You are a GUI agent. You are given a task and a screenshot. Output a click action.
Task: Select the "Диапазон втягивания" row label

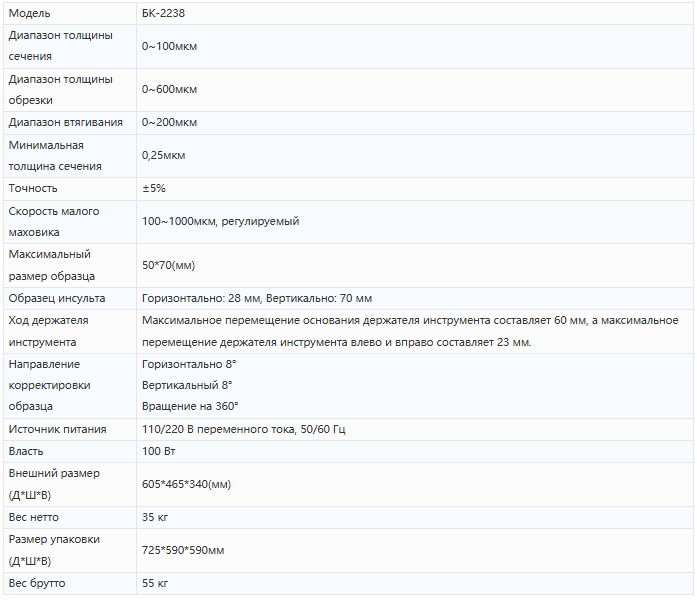click(66, 122)
